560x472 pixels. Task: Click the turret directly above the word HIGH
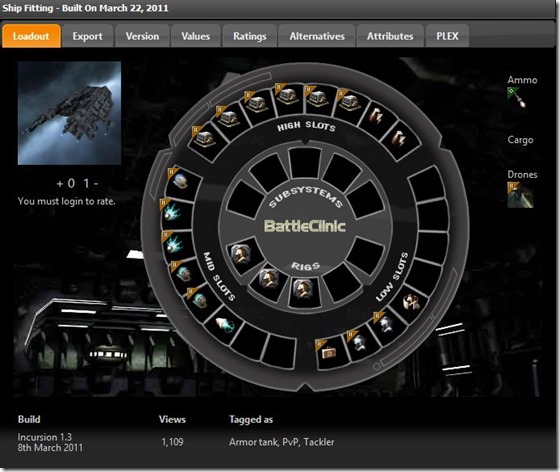287,96
